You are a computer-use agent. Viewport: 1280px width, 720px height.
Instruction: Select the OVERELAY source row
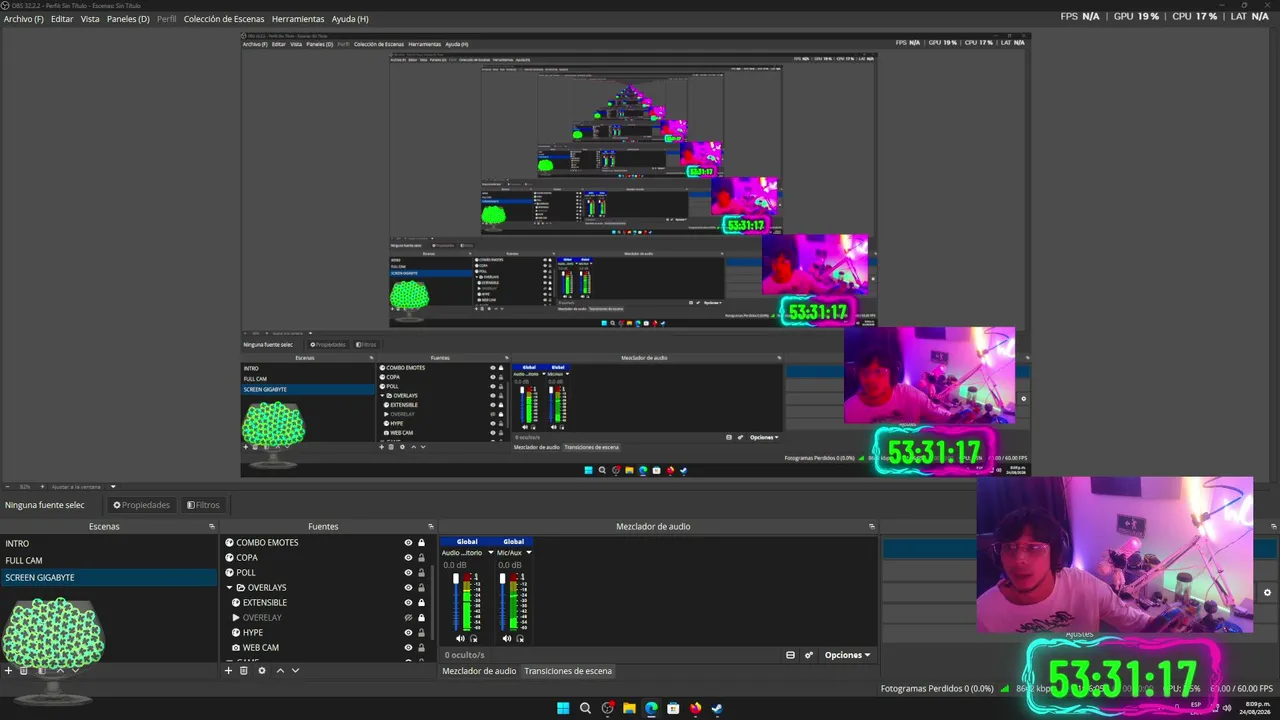[326, 618]
